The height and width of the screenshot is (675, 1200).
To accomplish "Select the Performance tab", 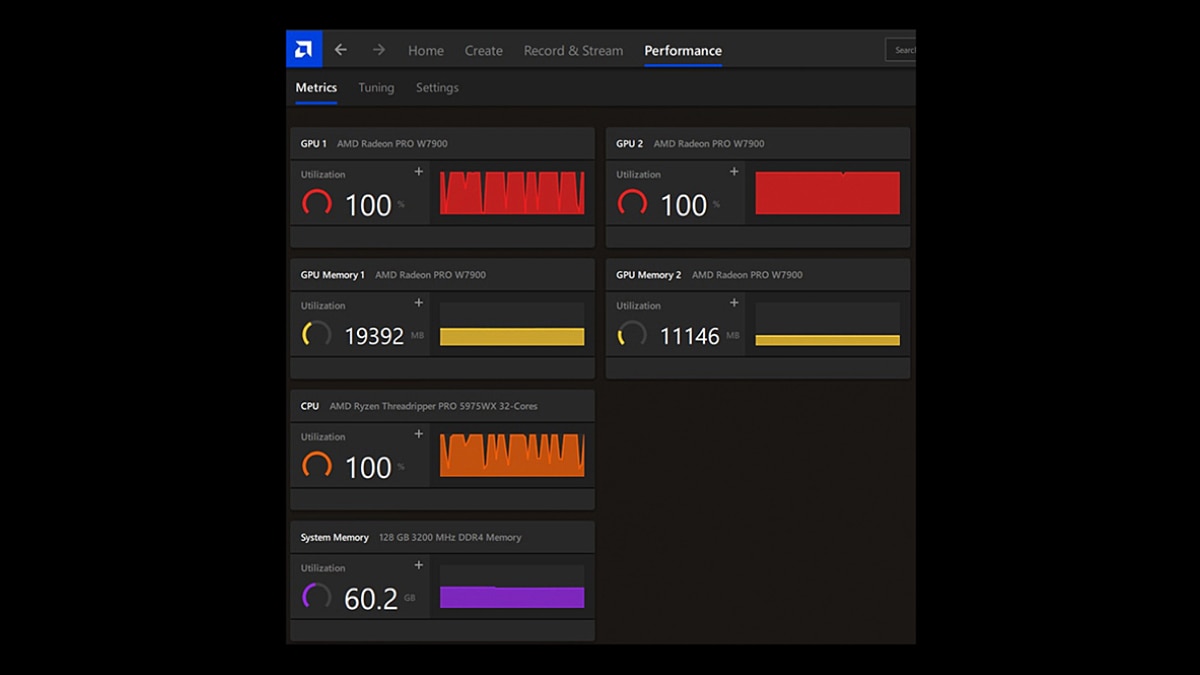I will coord(683,51).
